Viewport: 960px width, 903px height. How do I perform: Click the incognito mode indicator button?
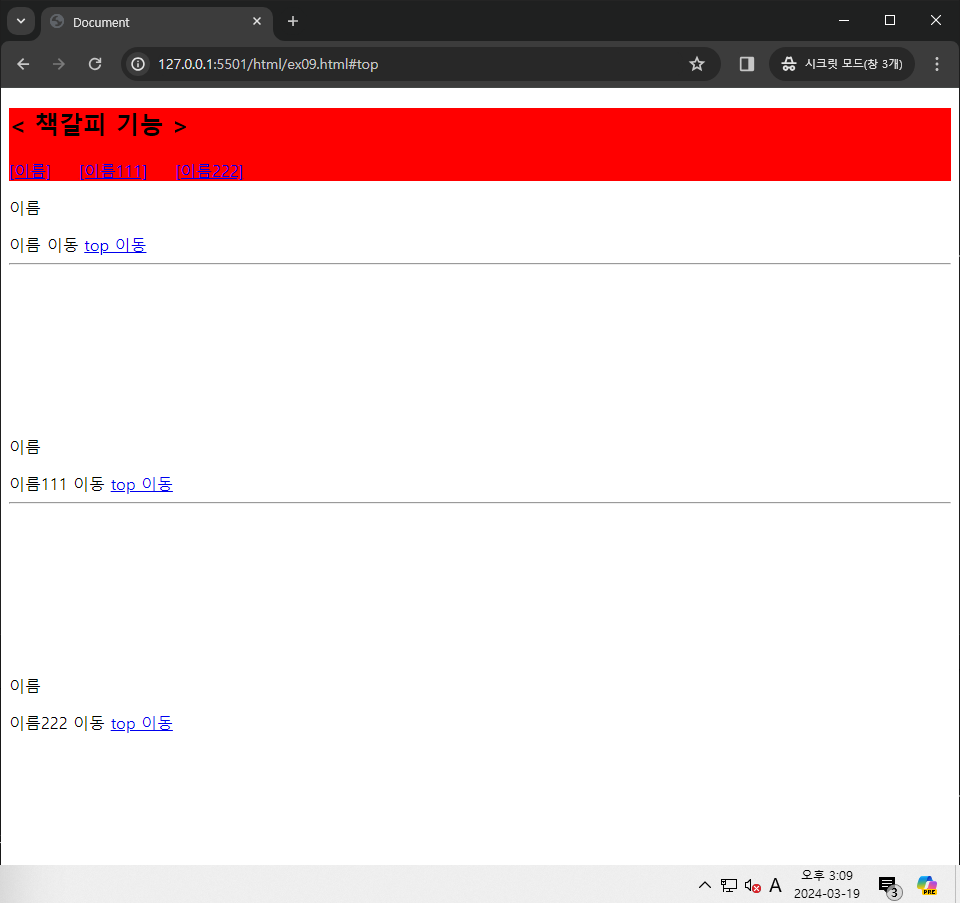pyautogui.click(x=842, y=64)
